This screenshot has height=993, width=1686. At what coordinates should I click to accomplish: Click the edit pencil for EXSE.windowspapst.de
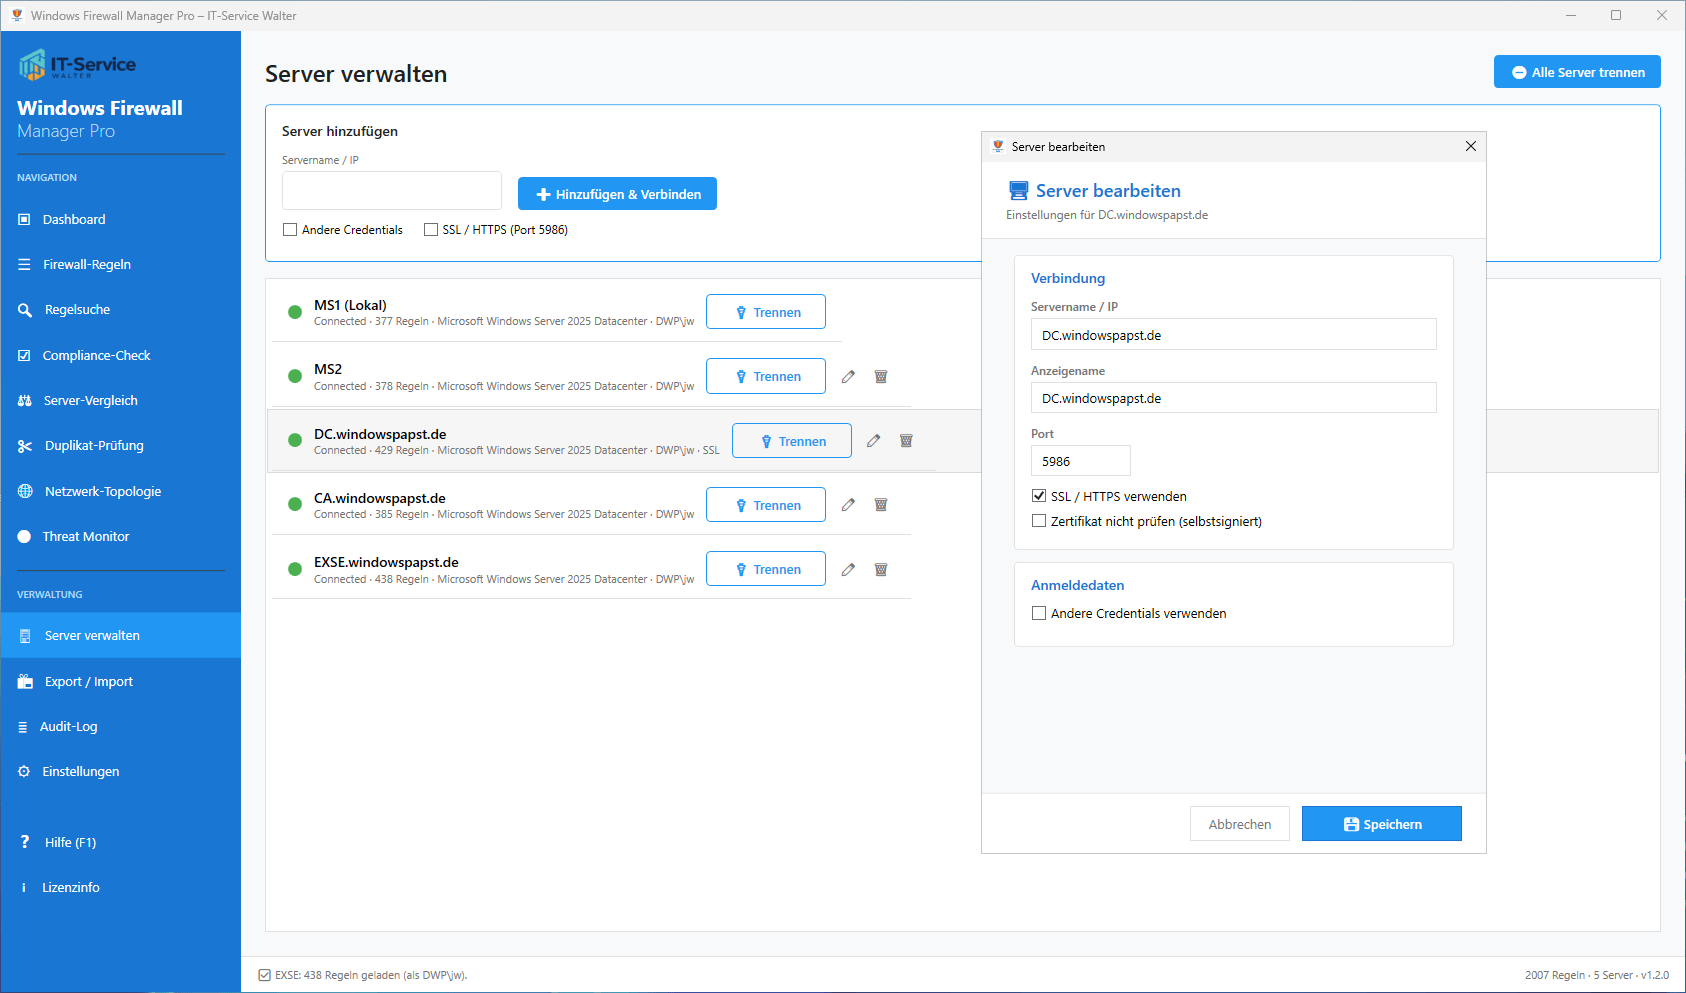848,570
